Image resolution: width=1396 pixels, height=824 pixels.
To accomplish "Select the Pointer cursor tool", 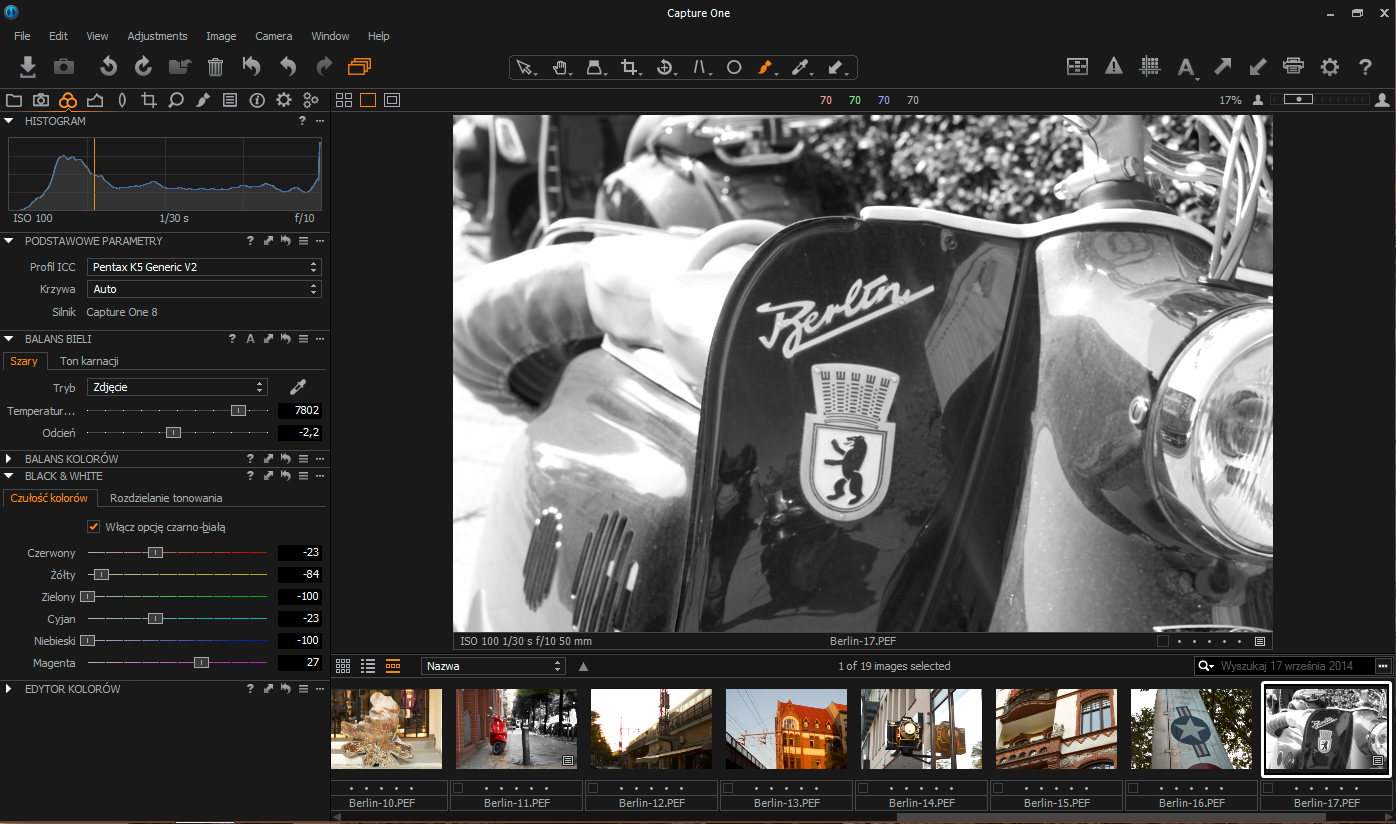I will click(x=525, y=67).
